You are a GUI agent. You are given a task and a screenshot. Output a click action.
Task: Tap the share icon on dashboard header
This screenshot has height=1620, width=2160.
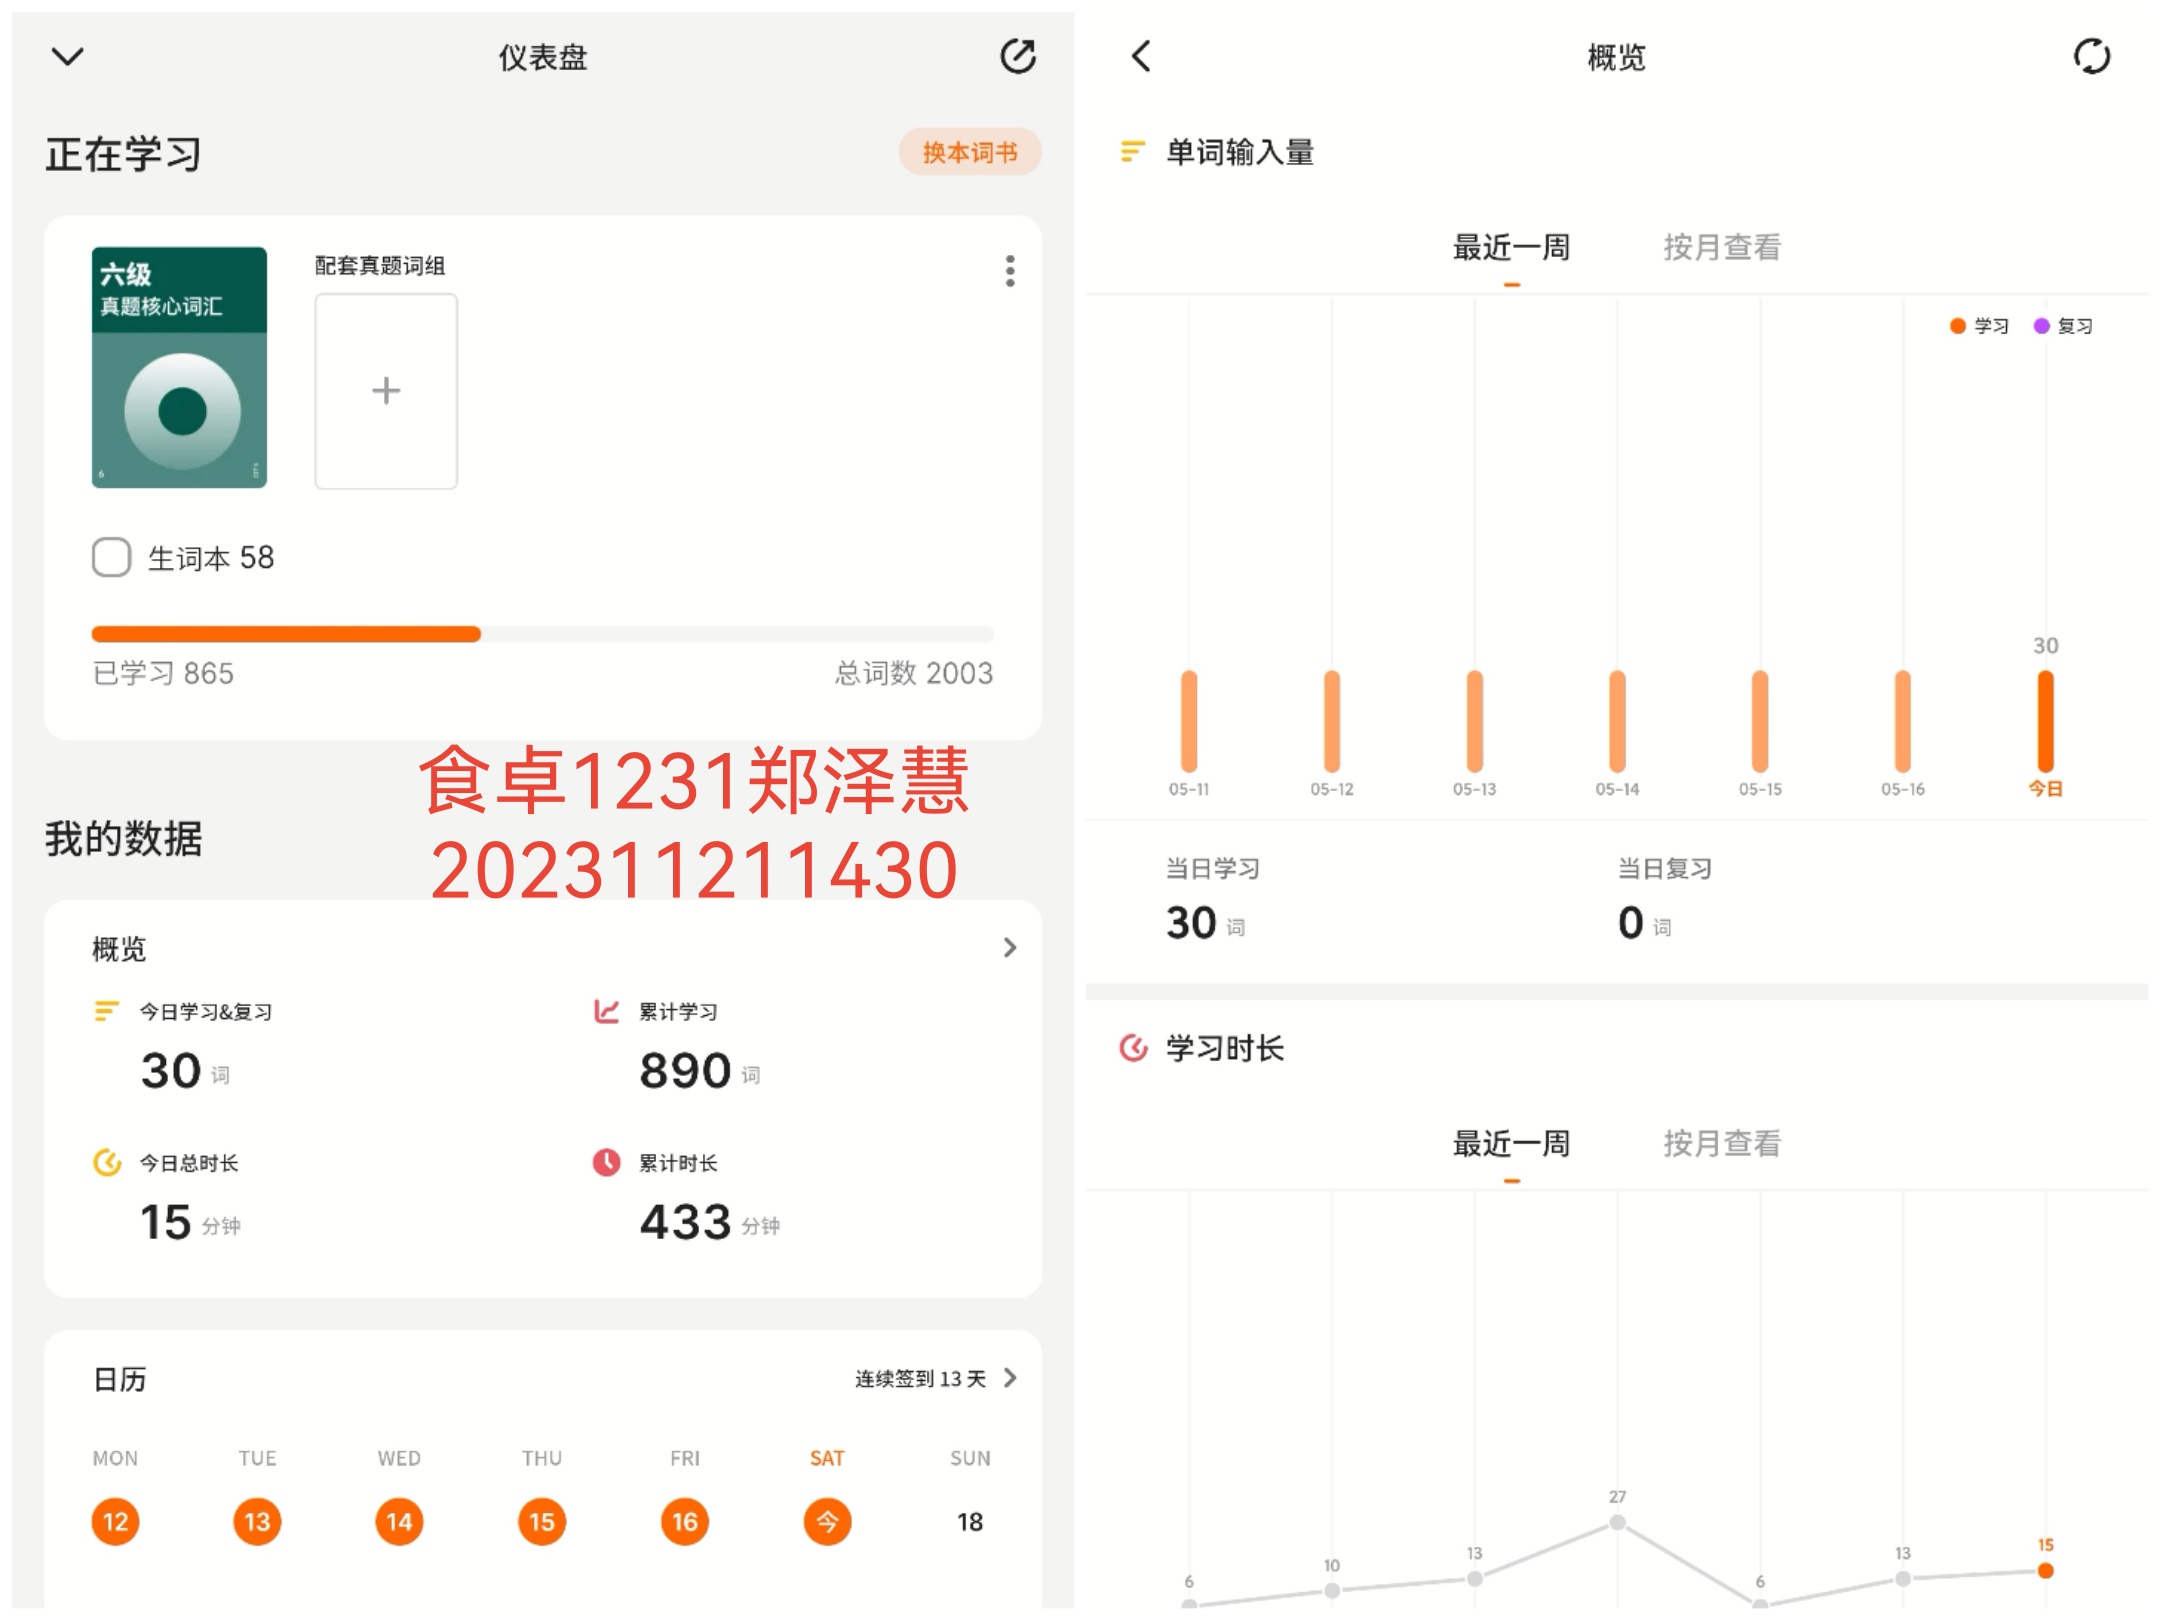tap(1018, 56)
